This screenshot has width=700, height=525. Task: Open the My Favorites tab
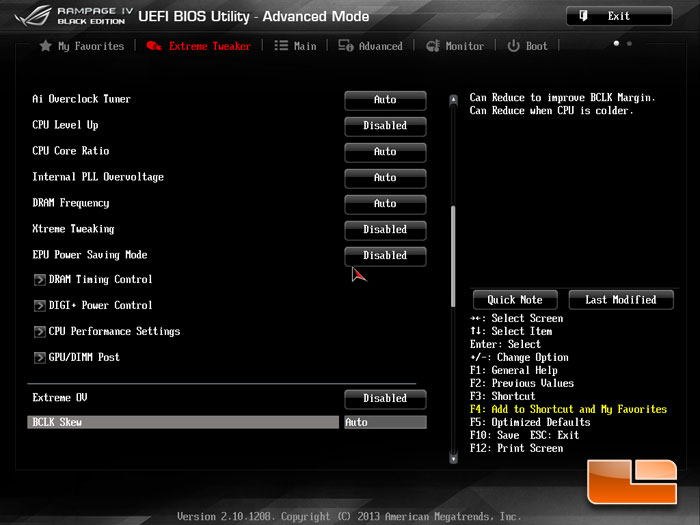pyautogui.click(x=82, y=46)
